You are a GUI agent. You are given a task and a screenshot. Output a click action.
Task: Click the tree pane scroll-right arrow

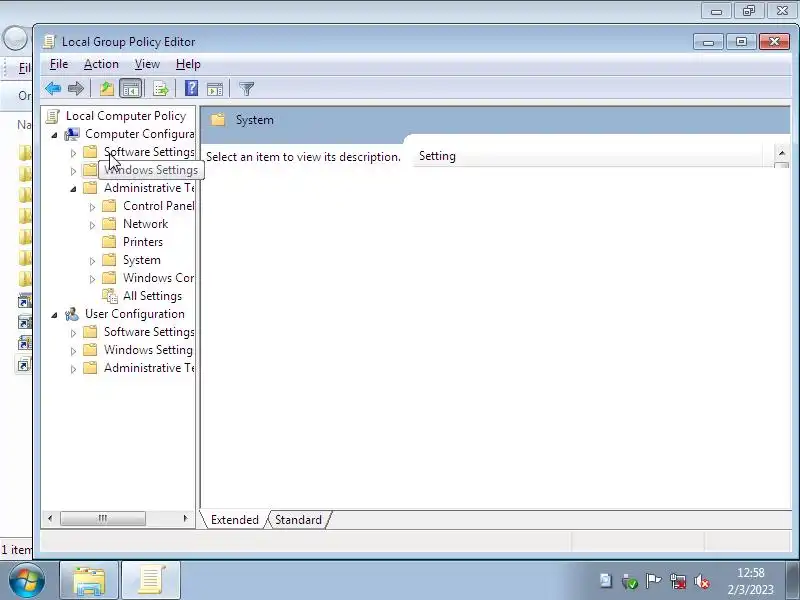coord(185,518)
